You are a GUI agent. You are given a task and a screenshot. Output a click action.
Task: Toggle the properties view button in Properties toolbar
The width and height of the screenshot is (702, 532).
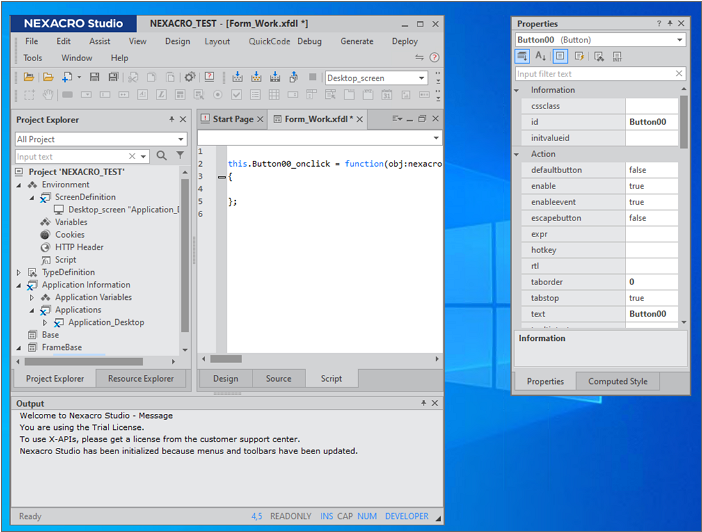560,57
